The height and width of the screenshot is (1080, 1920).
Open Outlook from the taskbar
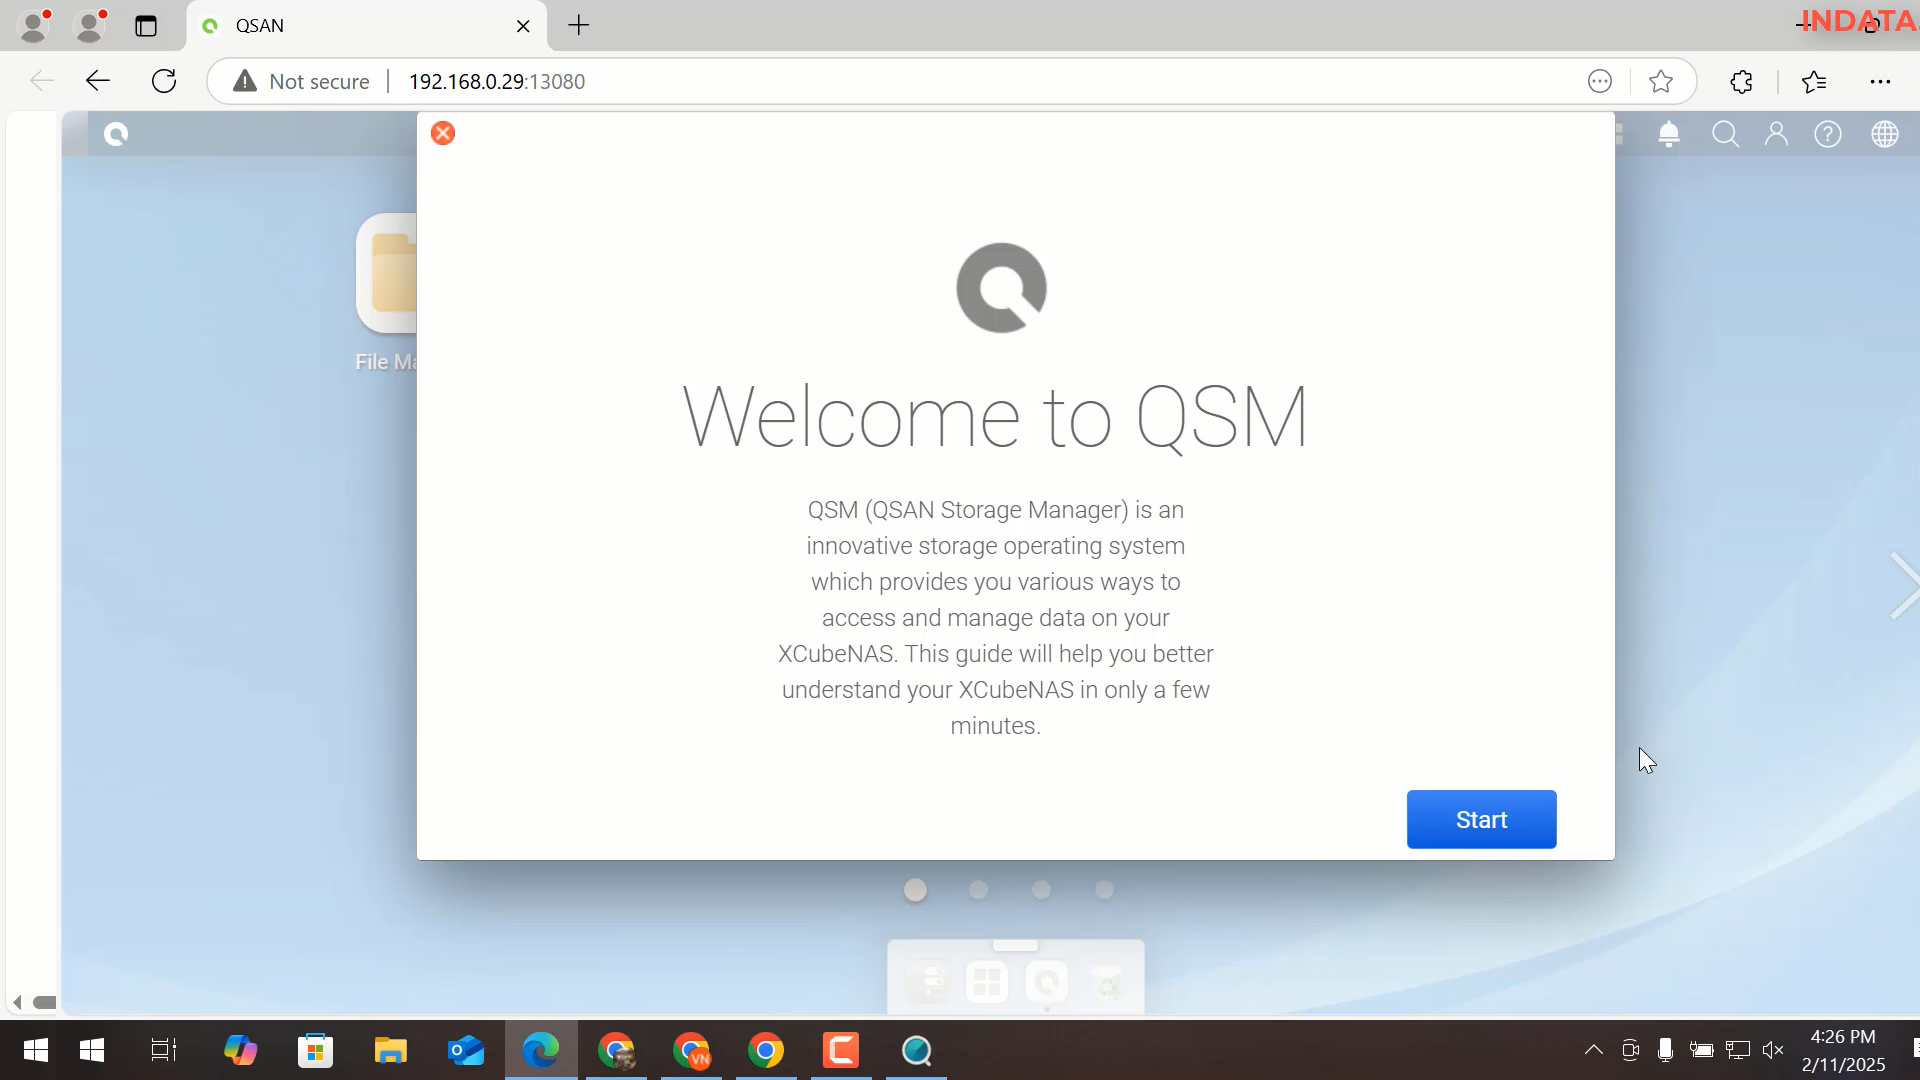[x=466, y=1050]
